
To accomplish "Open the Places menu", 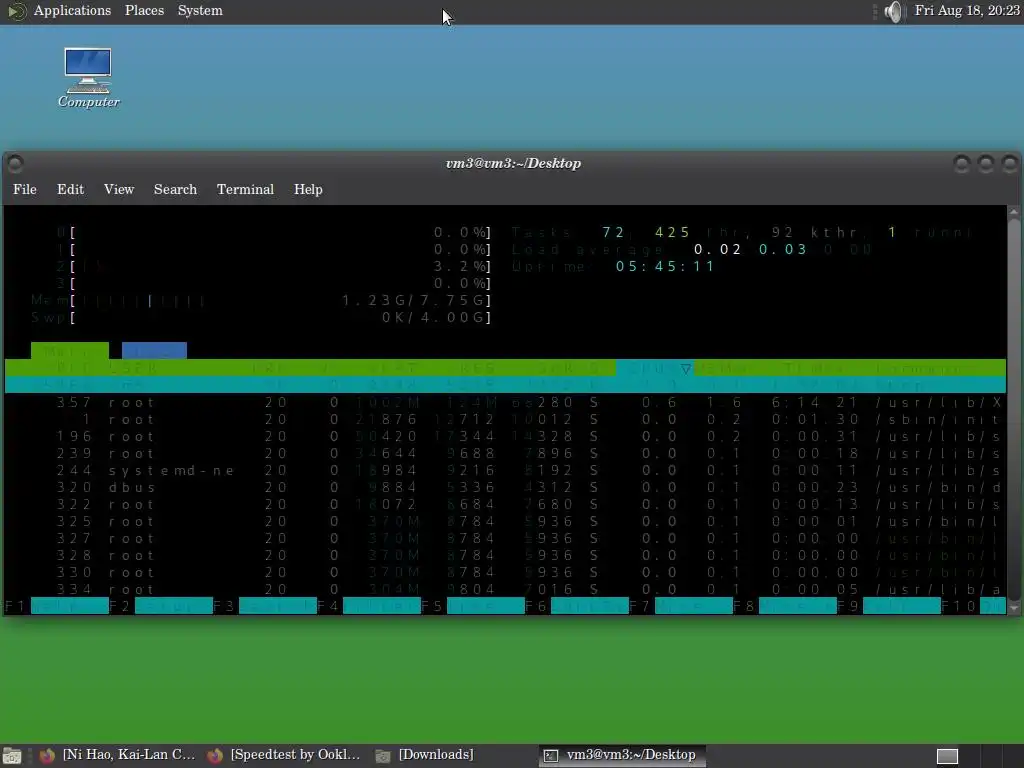I will pyautogui.click(x=144, y=11).
